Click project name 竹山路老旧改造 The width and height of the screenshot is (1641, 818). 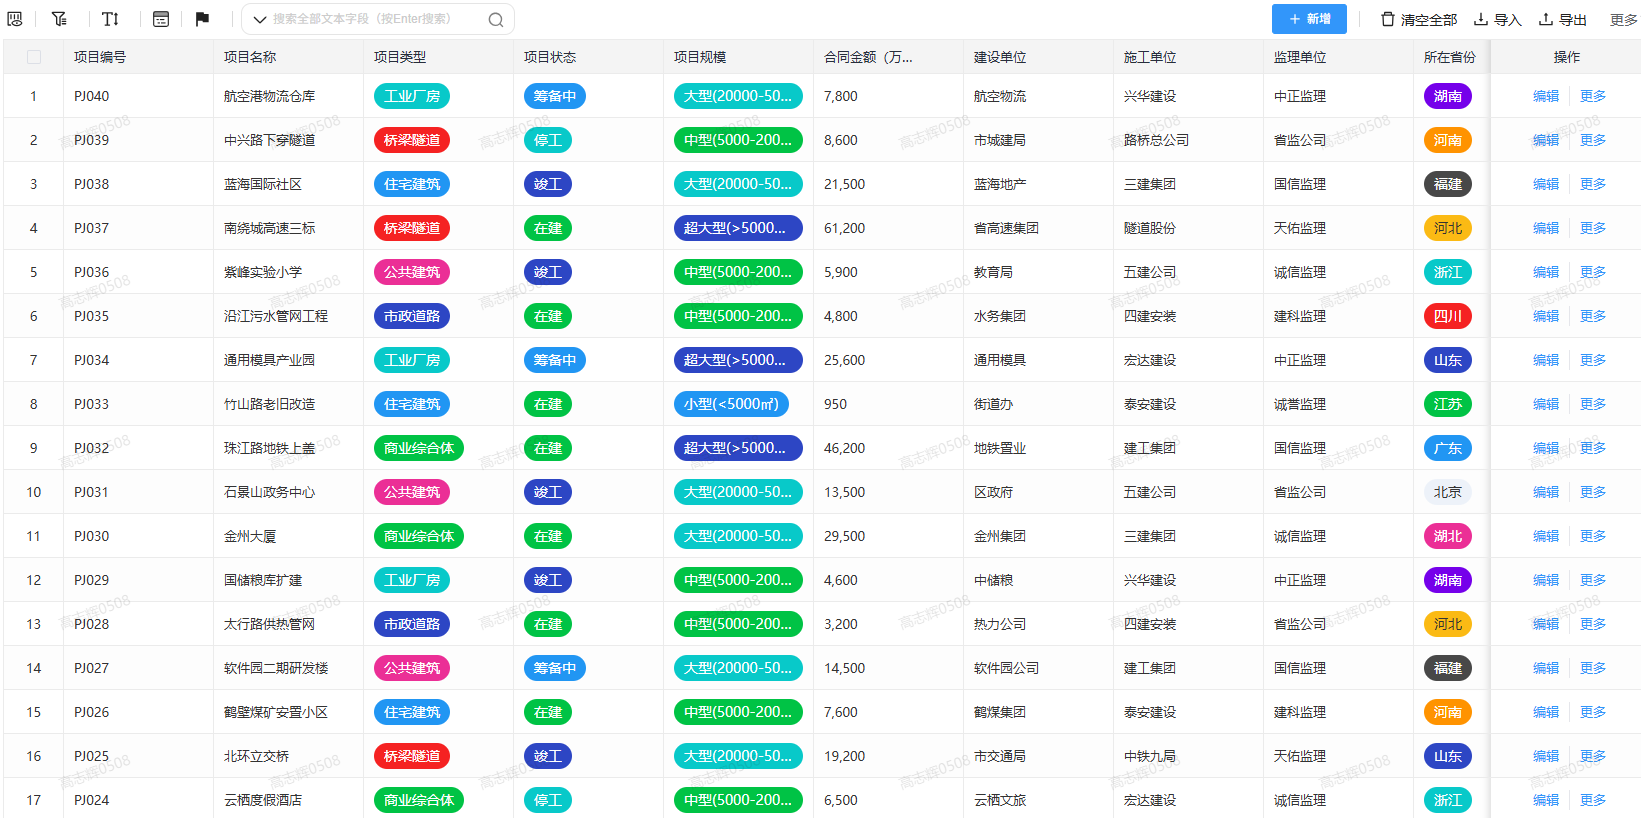point(270,404)
